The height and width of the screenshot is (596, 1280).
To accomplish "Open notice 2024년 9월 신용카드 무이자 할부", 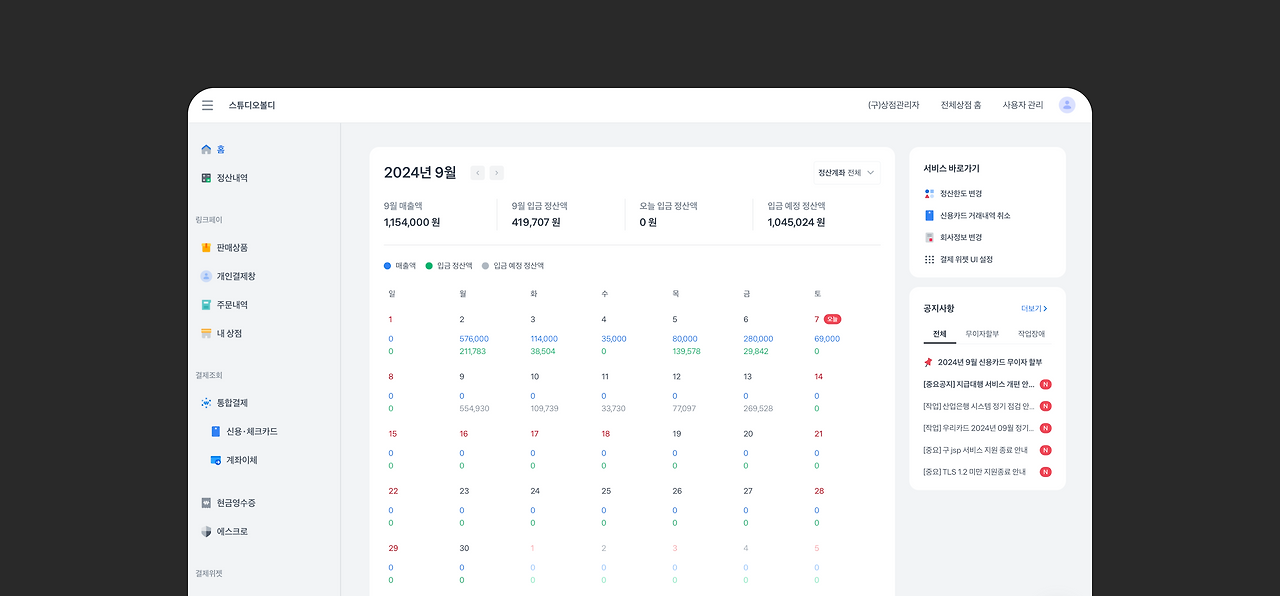I will (x=990, y=362).
